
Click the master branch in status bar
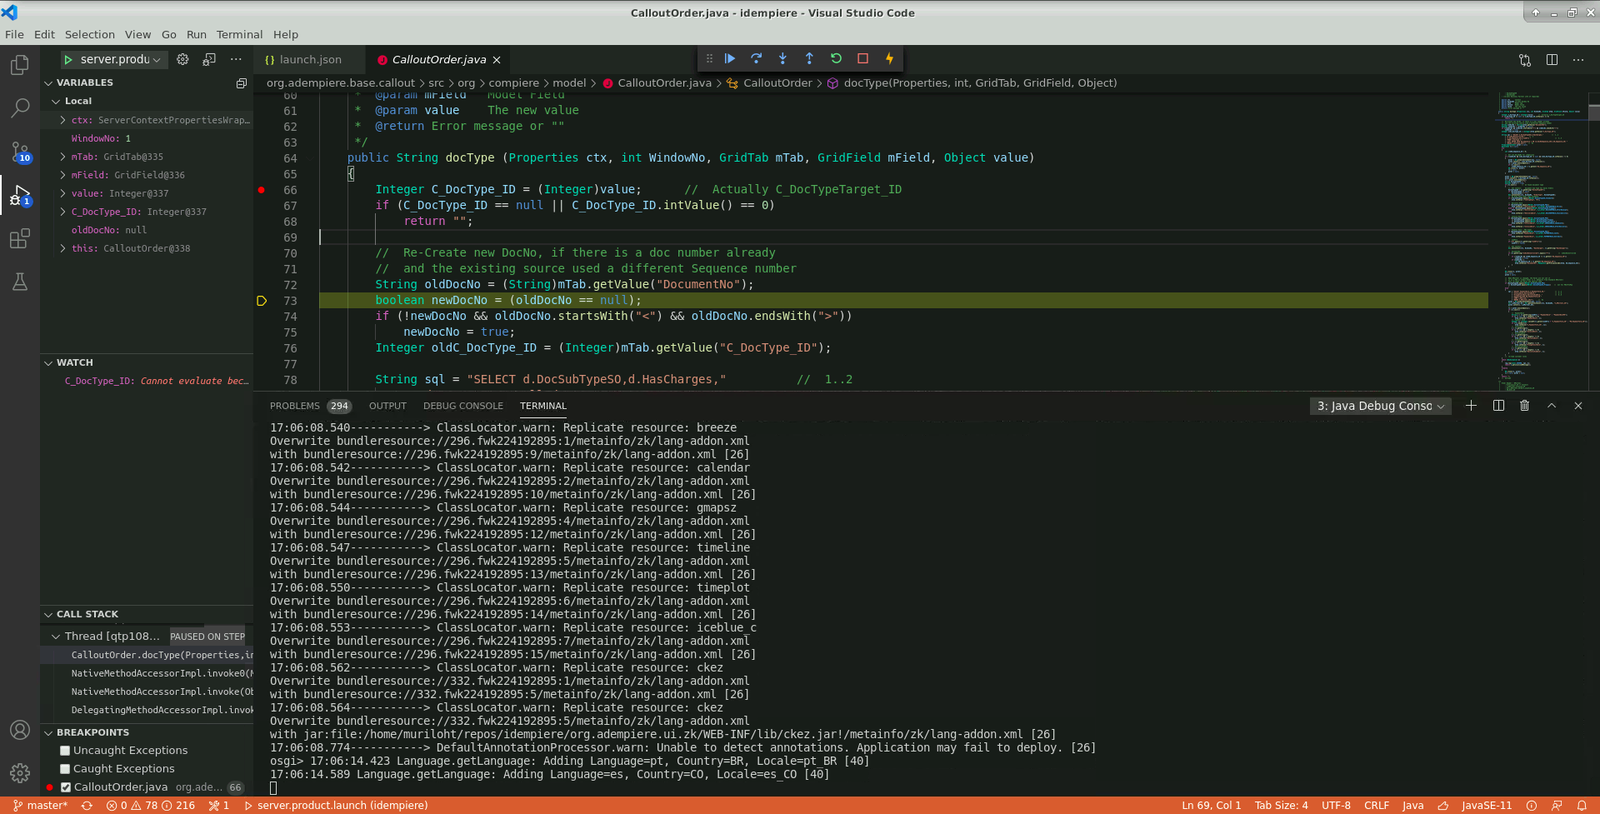point(41,805)
